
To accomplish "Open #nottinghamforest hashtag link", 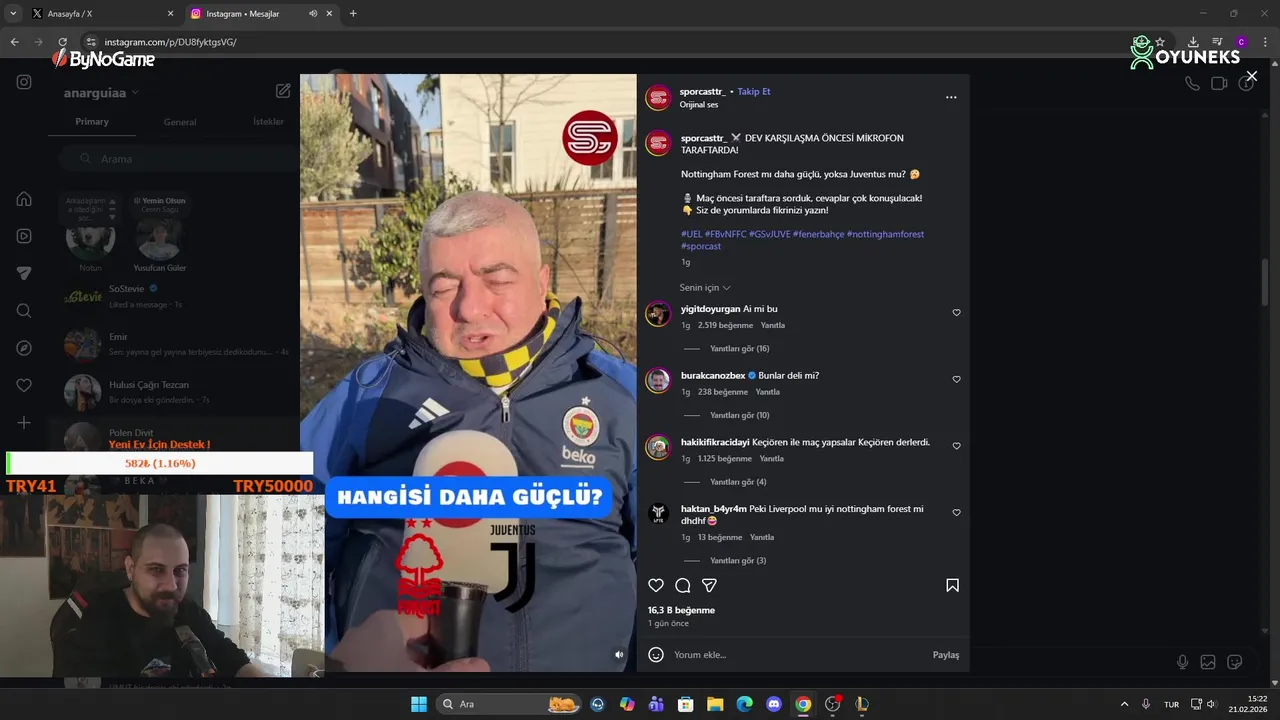I will point(885,234).
